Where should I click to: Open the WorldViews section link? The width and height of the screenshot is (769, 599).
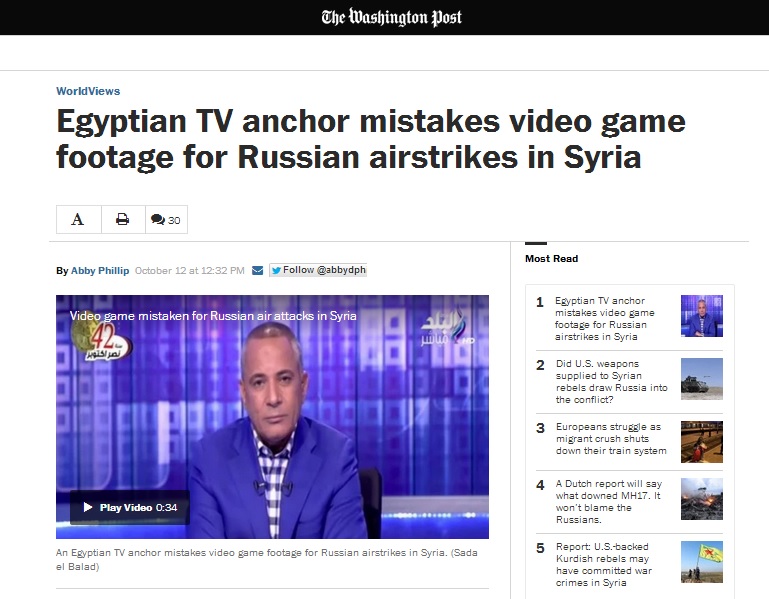pos(88,91)
